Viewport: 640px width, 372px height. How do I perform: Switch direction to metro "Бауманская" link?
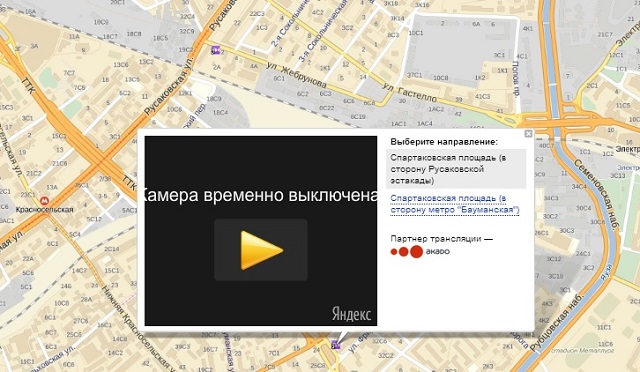click(455, 204)
